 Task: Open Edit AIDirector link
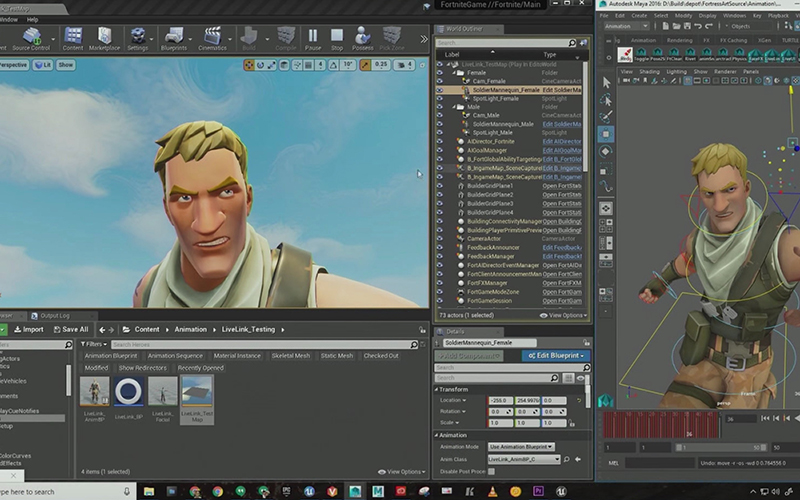point(562,141)
